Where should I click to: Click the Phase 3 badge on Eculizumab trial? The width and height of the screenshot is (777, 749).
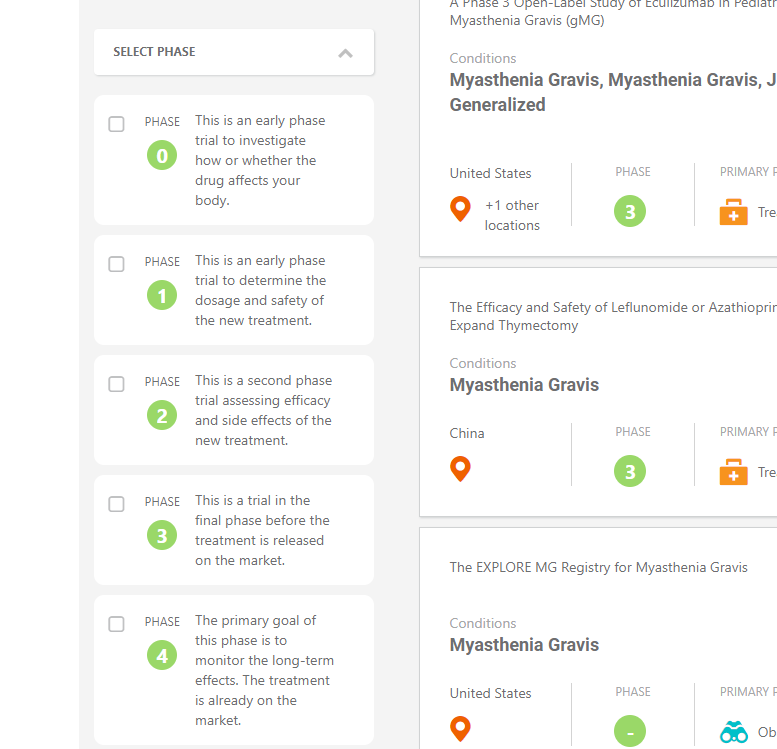coord(630,211)
